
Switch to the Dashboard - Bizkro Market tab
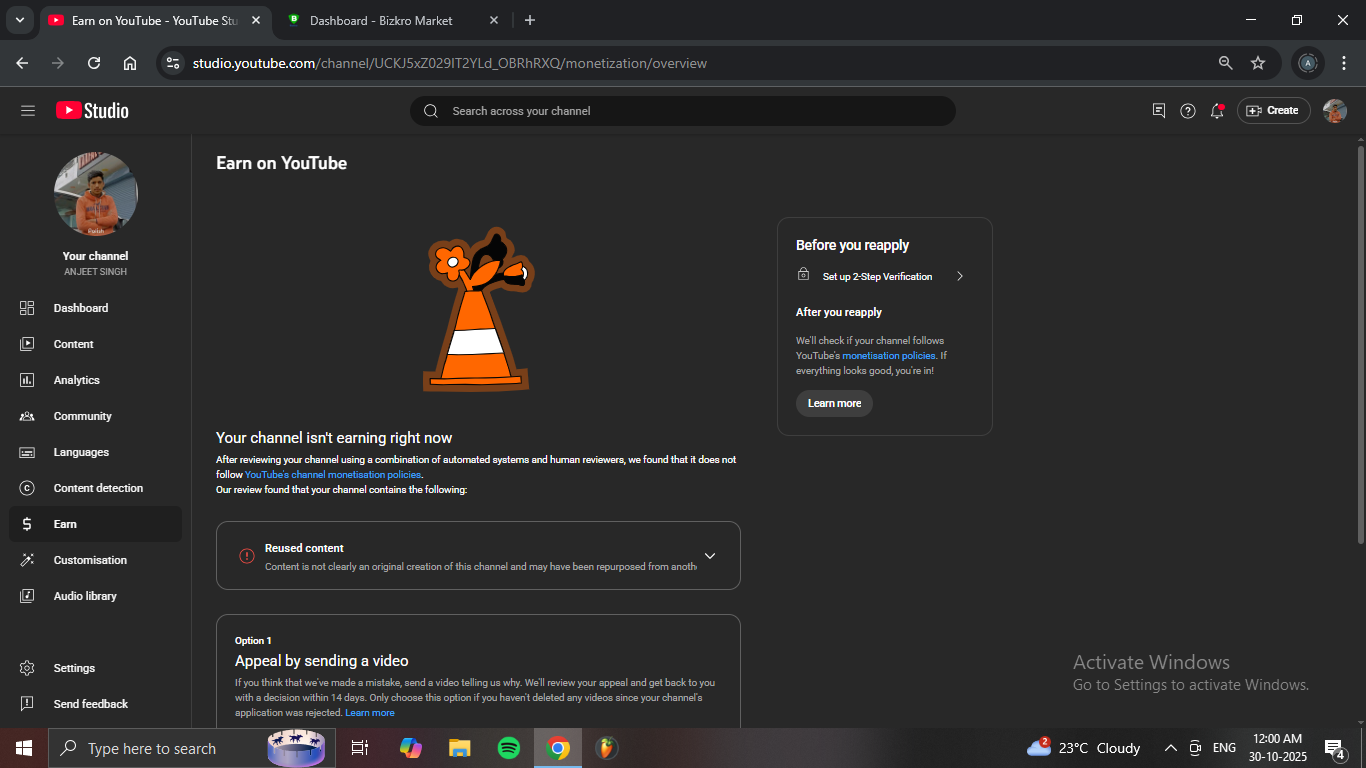[381, 20]
